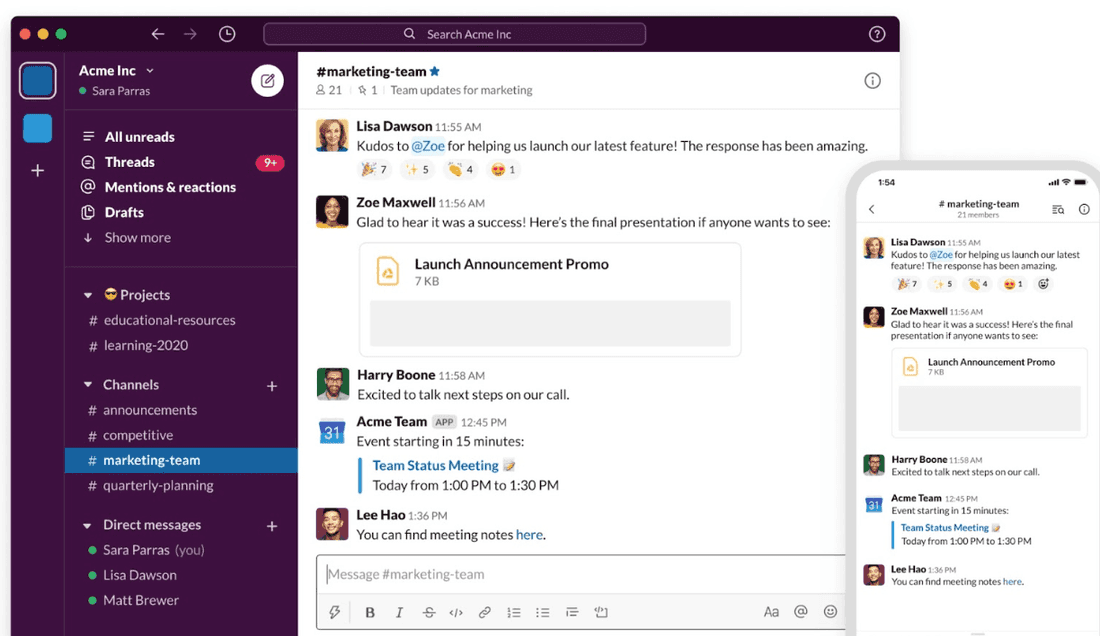Screen dimensions: 1100x636
Task: Click the mention @ icon in composer
Action: (x=800, y=612)
